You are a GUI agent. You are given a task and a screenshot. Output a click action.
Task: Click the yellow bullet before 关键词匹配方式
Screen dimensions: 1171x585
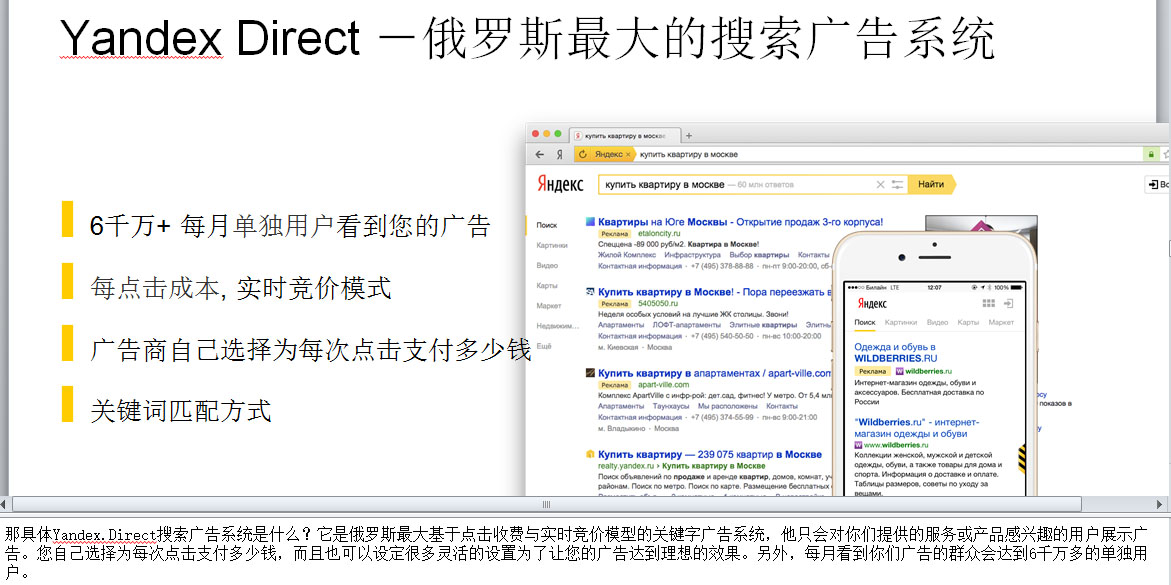67,404
